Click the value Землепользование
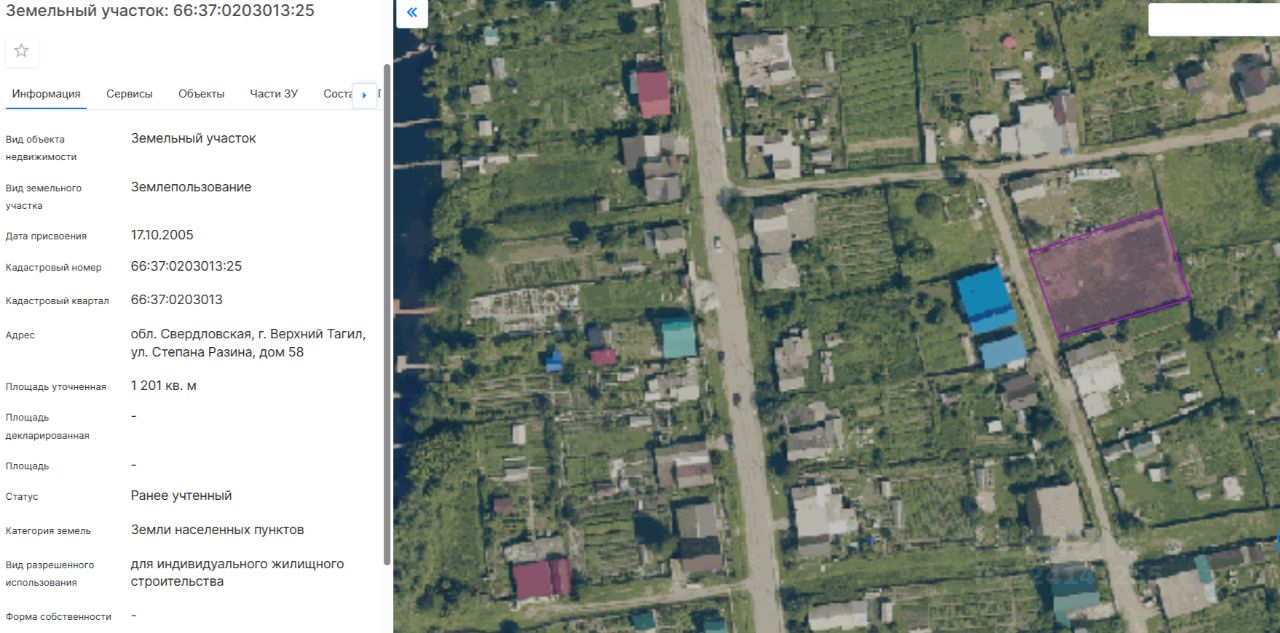Viewport: 1280px width, 633px height. pyautogui.click(x=191, y=187)
